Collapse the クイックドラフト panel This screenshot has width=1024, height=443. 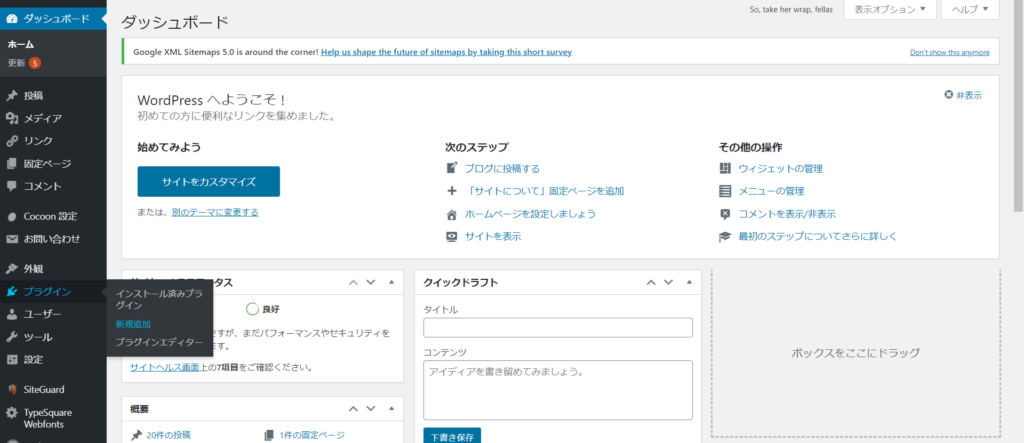tap(689, 283)
